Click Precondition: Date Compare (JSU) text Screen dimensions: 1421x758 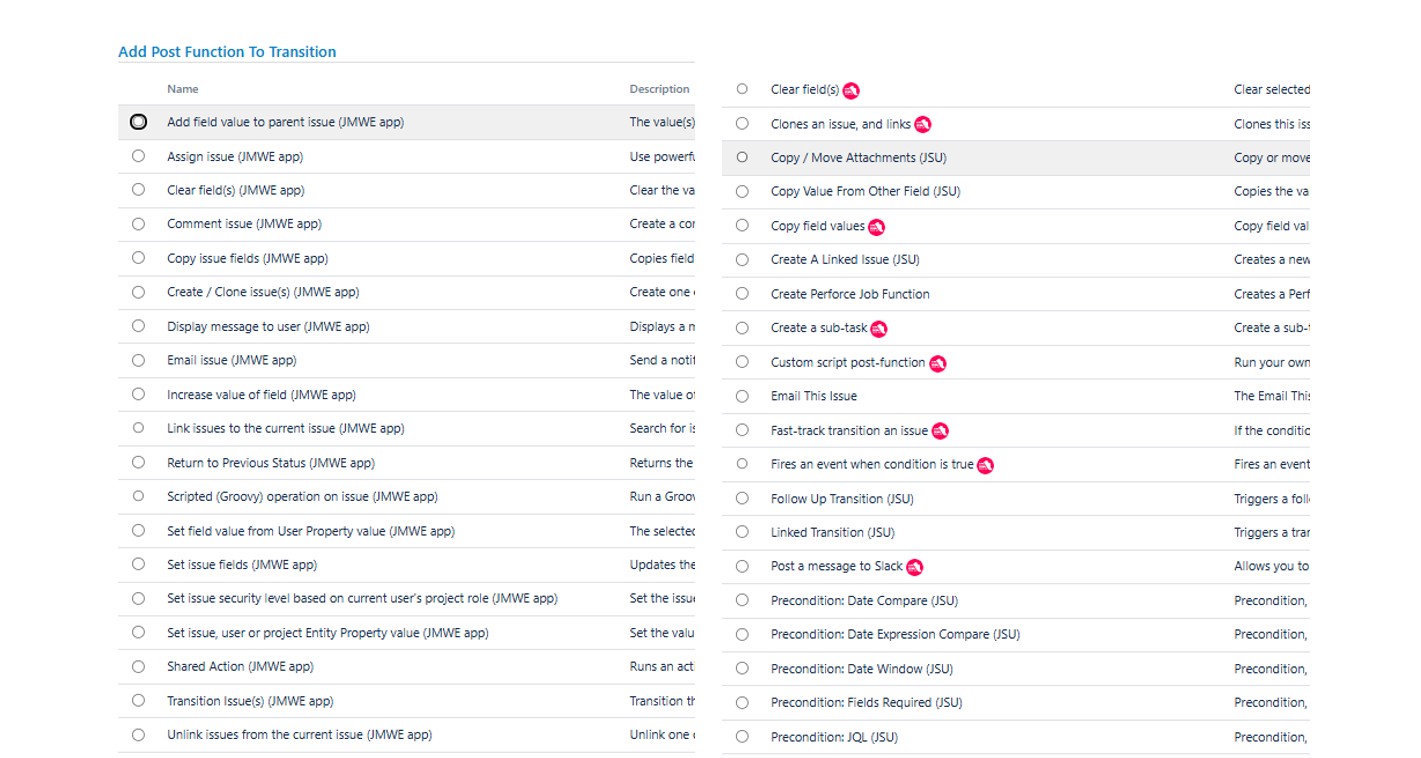coord(864,601)
